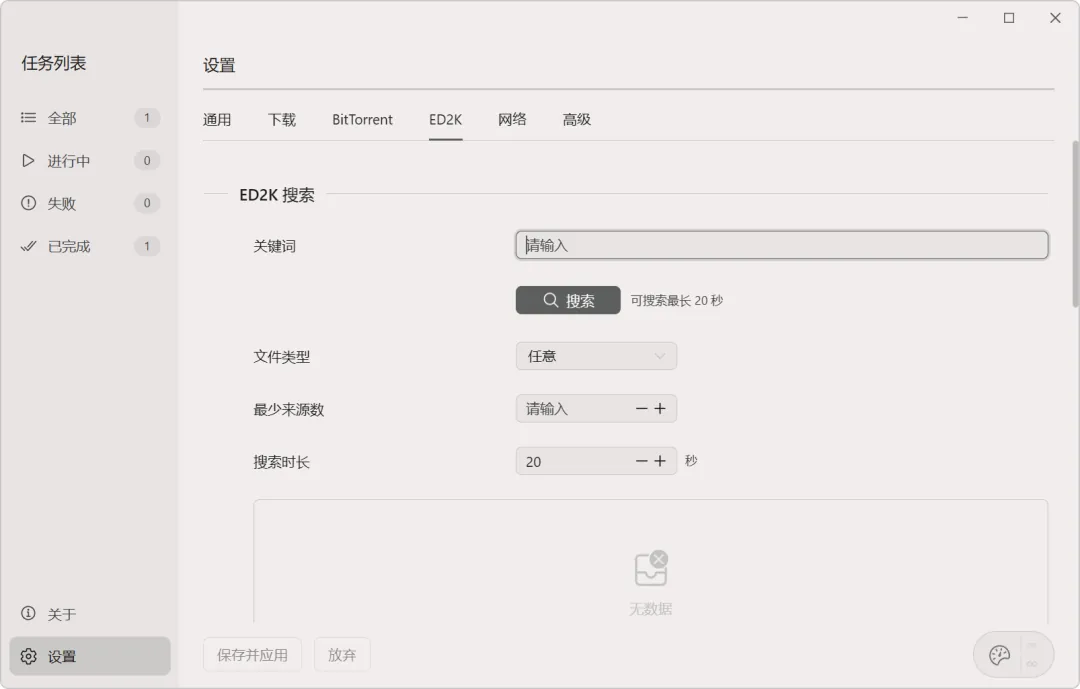
Task: Click the list icon beside 全部
Action: tap(28, 118)
